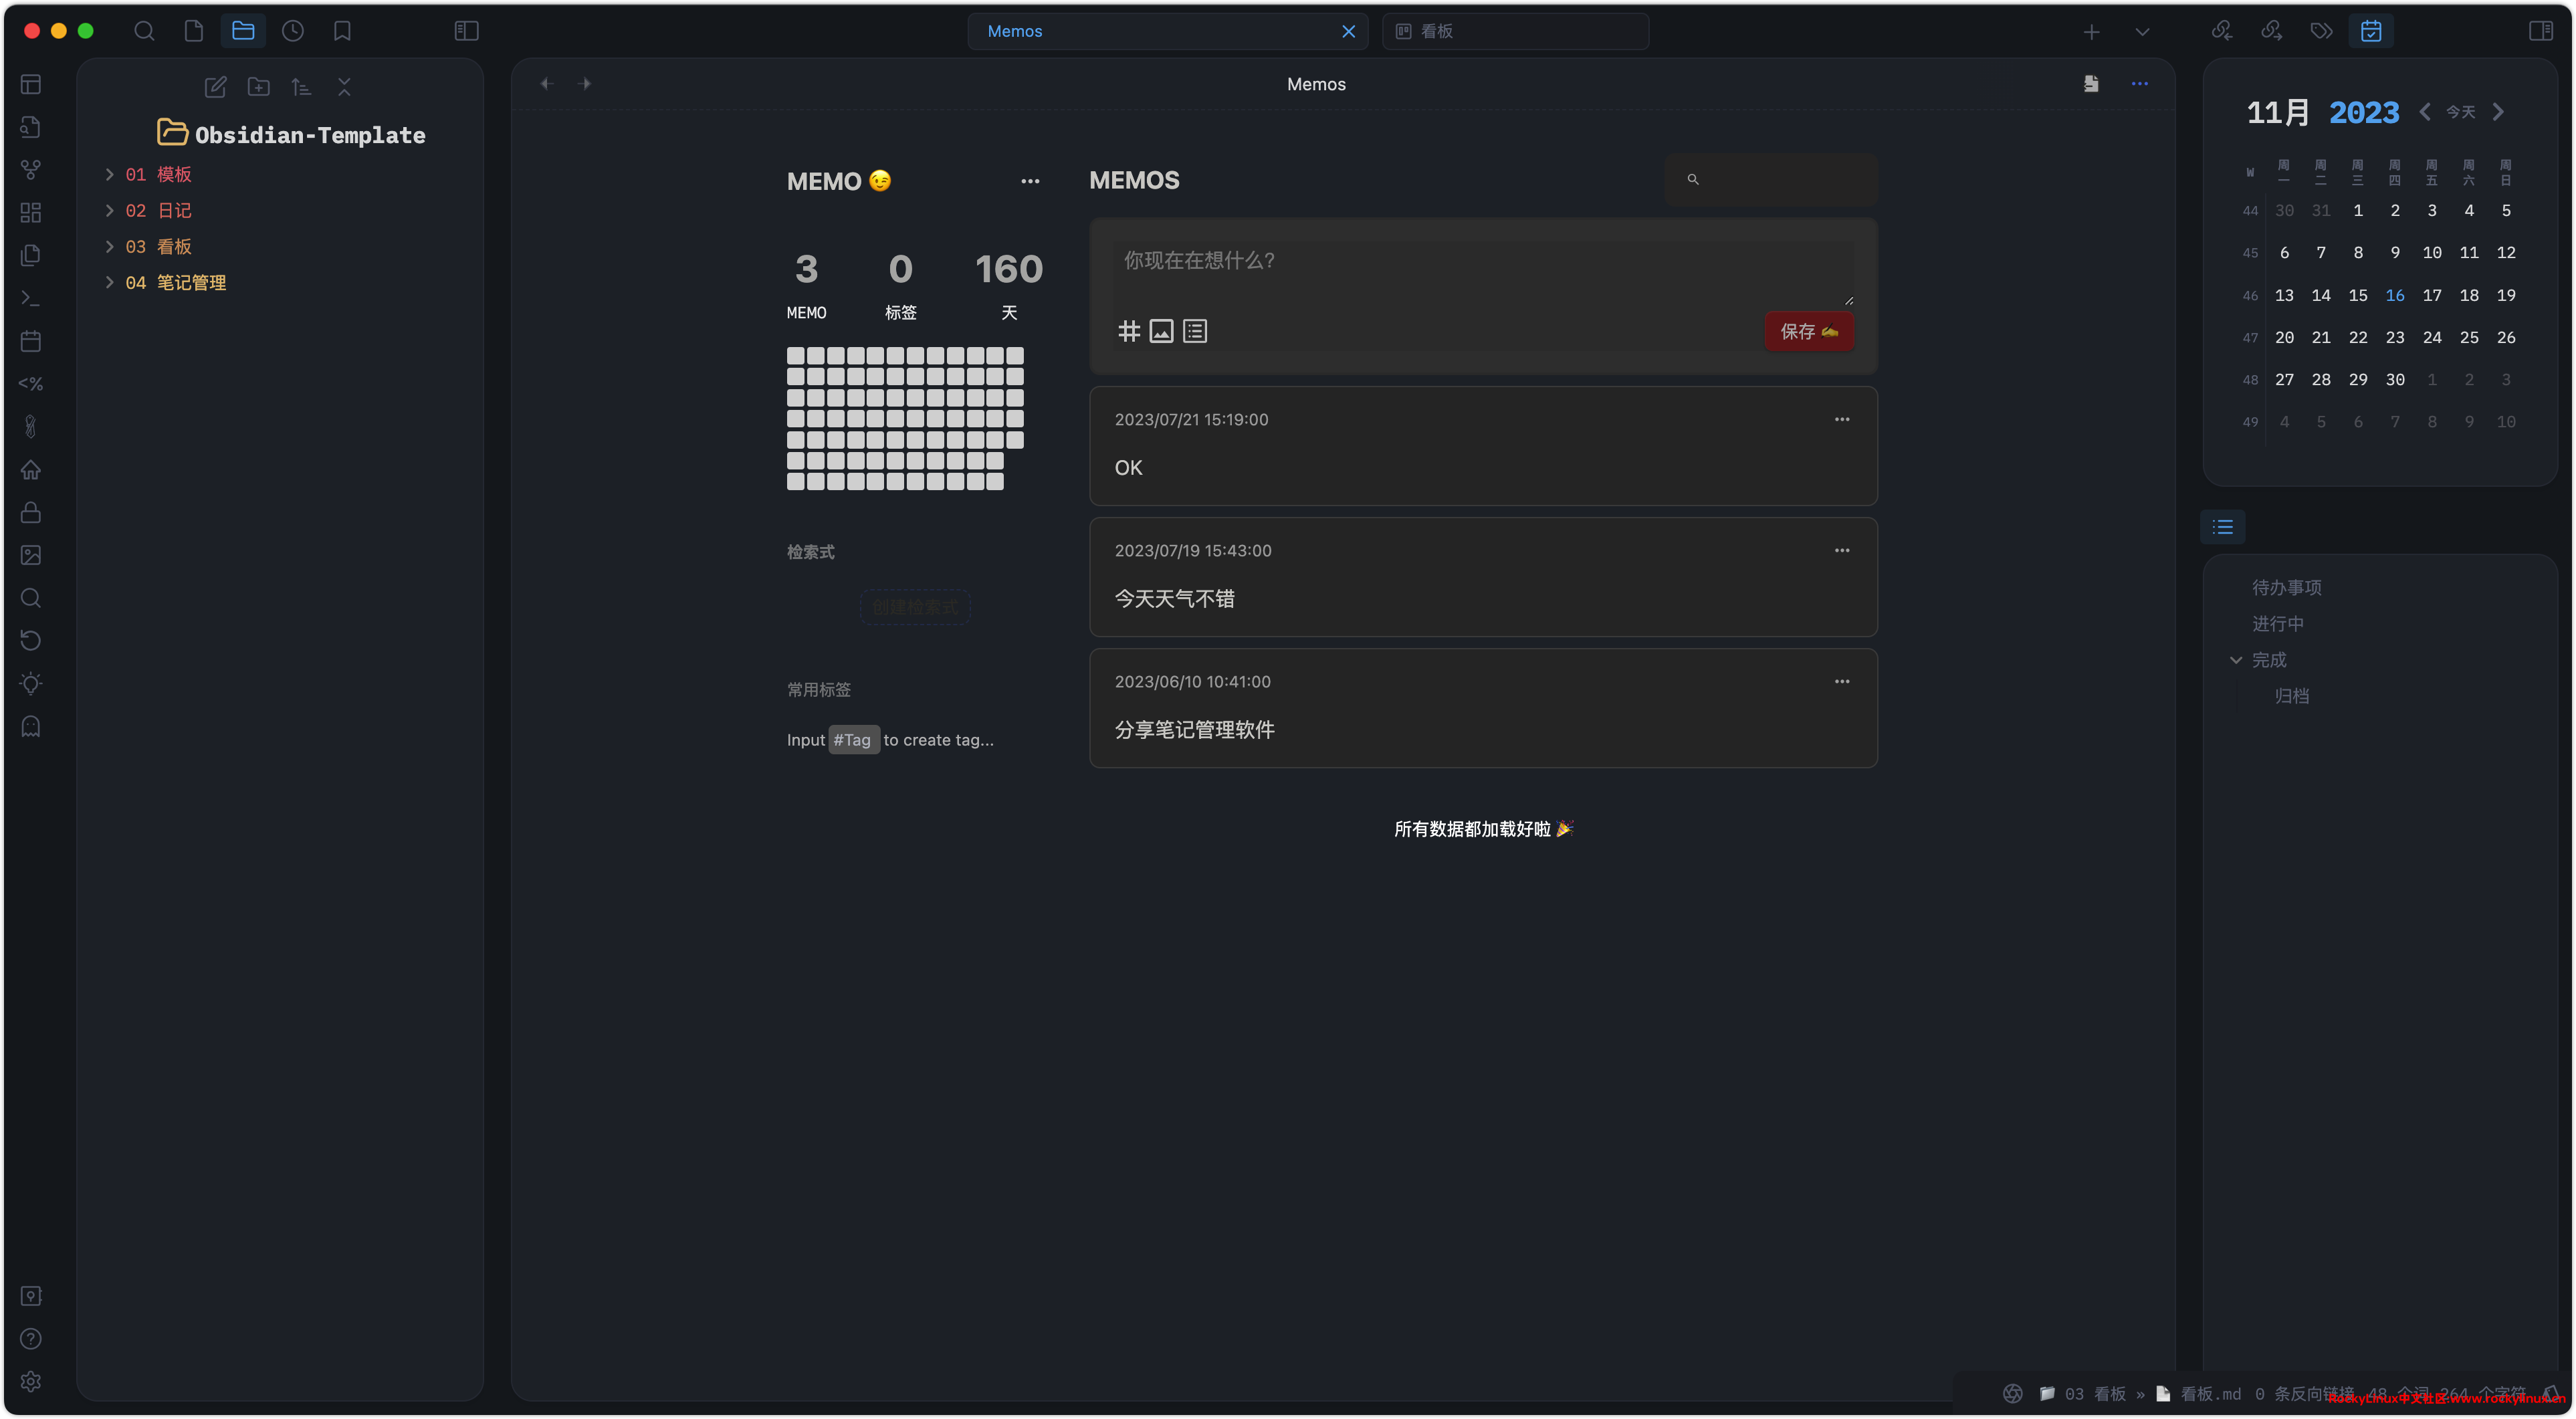Click the 保存 save button
Image resolution: width=2576 pixels, height=1419 pixels.
pos(1808,331)
